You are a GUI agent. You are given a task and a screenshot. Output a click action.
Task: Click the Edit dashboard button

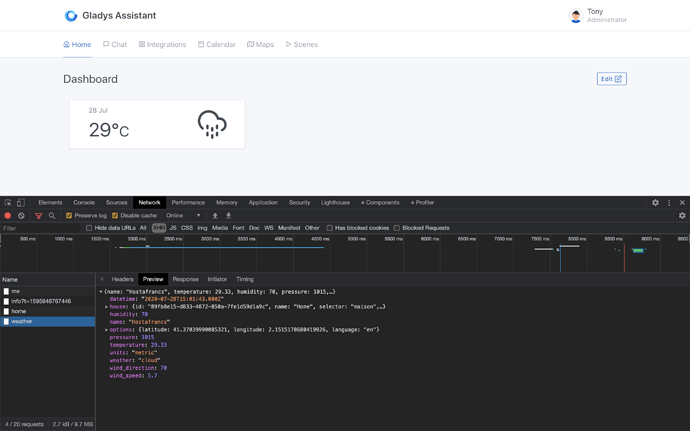(x=612, y=79)
